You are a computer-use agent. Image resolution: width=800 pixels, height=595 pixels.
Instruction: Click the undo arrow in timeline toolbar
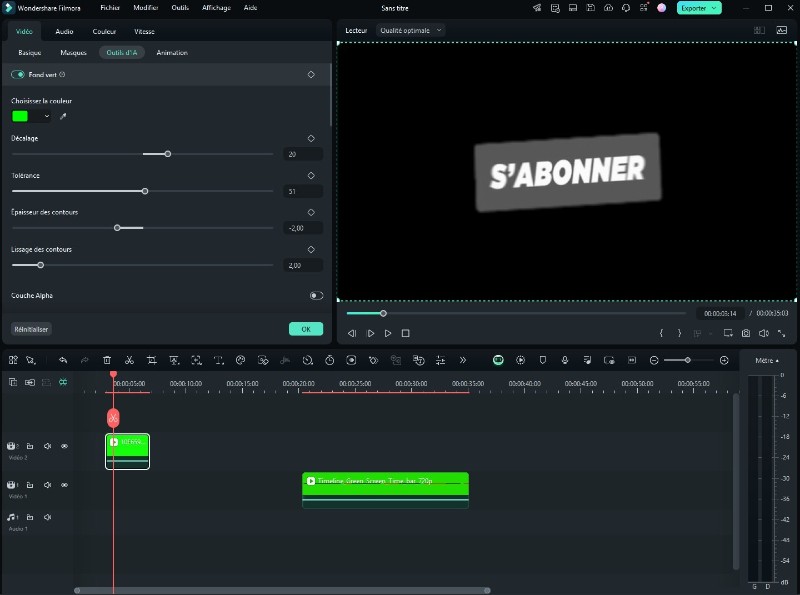tap(63, 360)
